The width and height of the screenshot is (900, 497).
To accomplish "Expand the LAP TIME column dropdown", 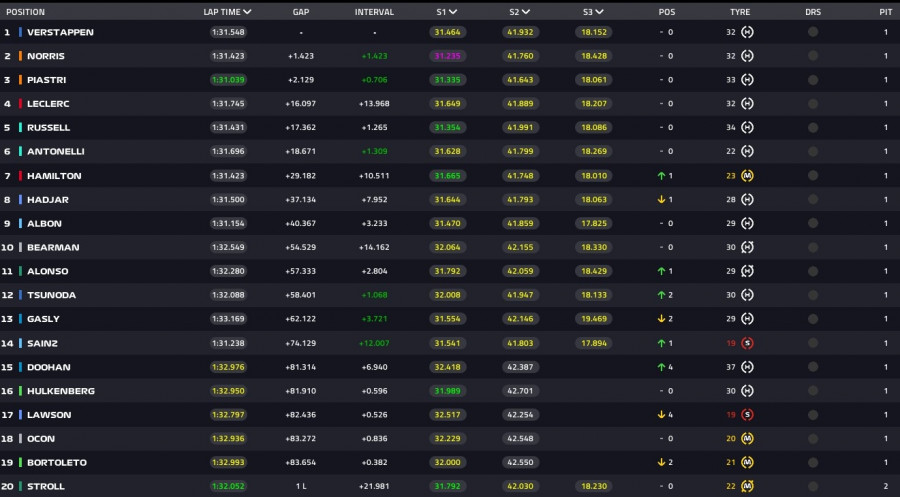I will [247, 12].
